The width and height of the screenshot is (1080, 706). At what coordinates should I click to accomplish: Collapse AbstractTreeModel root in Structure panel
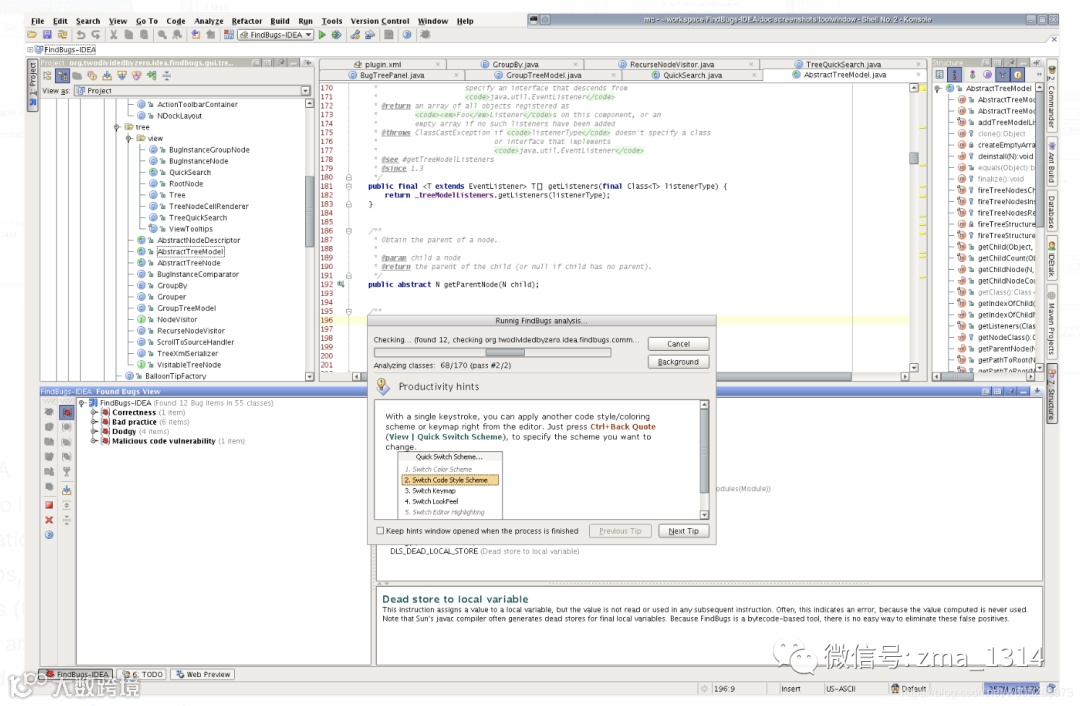tap(937, 88)
